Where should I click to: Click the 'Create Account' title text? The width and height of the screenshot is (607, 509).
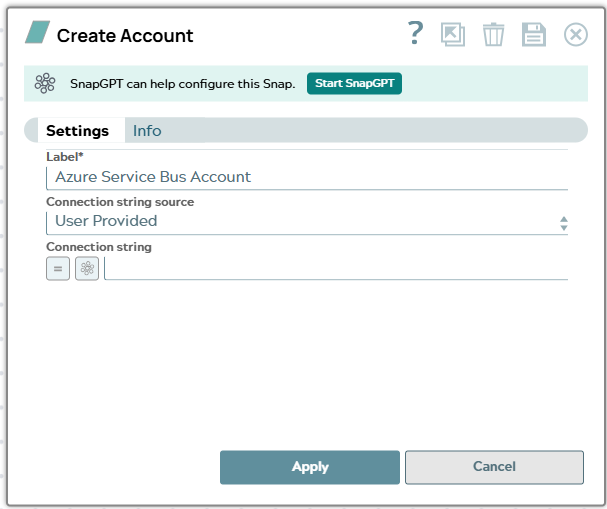tap(125, 36)
